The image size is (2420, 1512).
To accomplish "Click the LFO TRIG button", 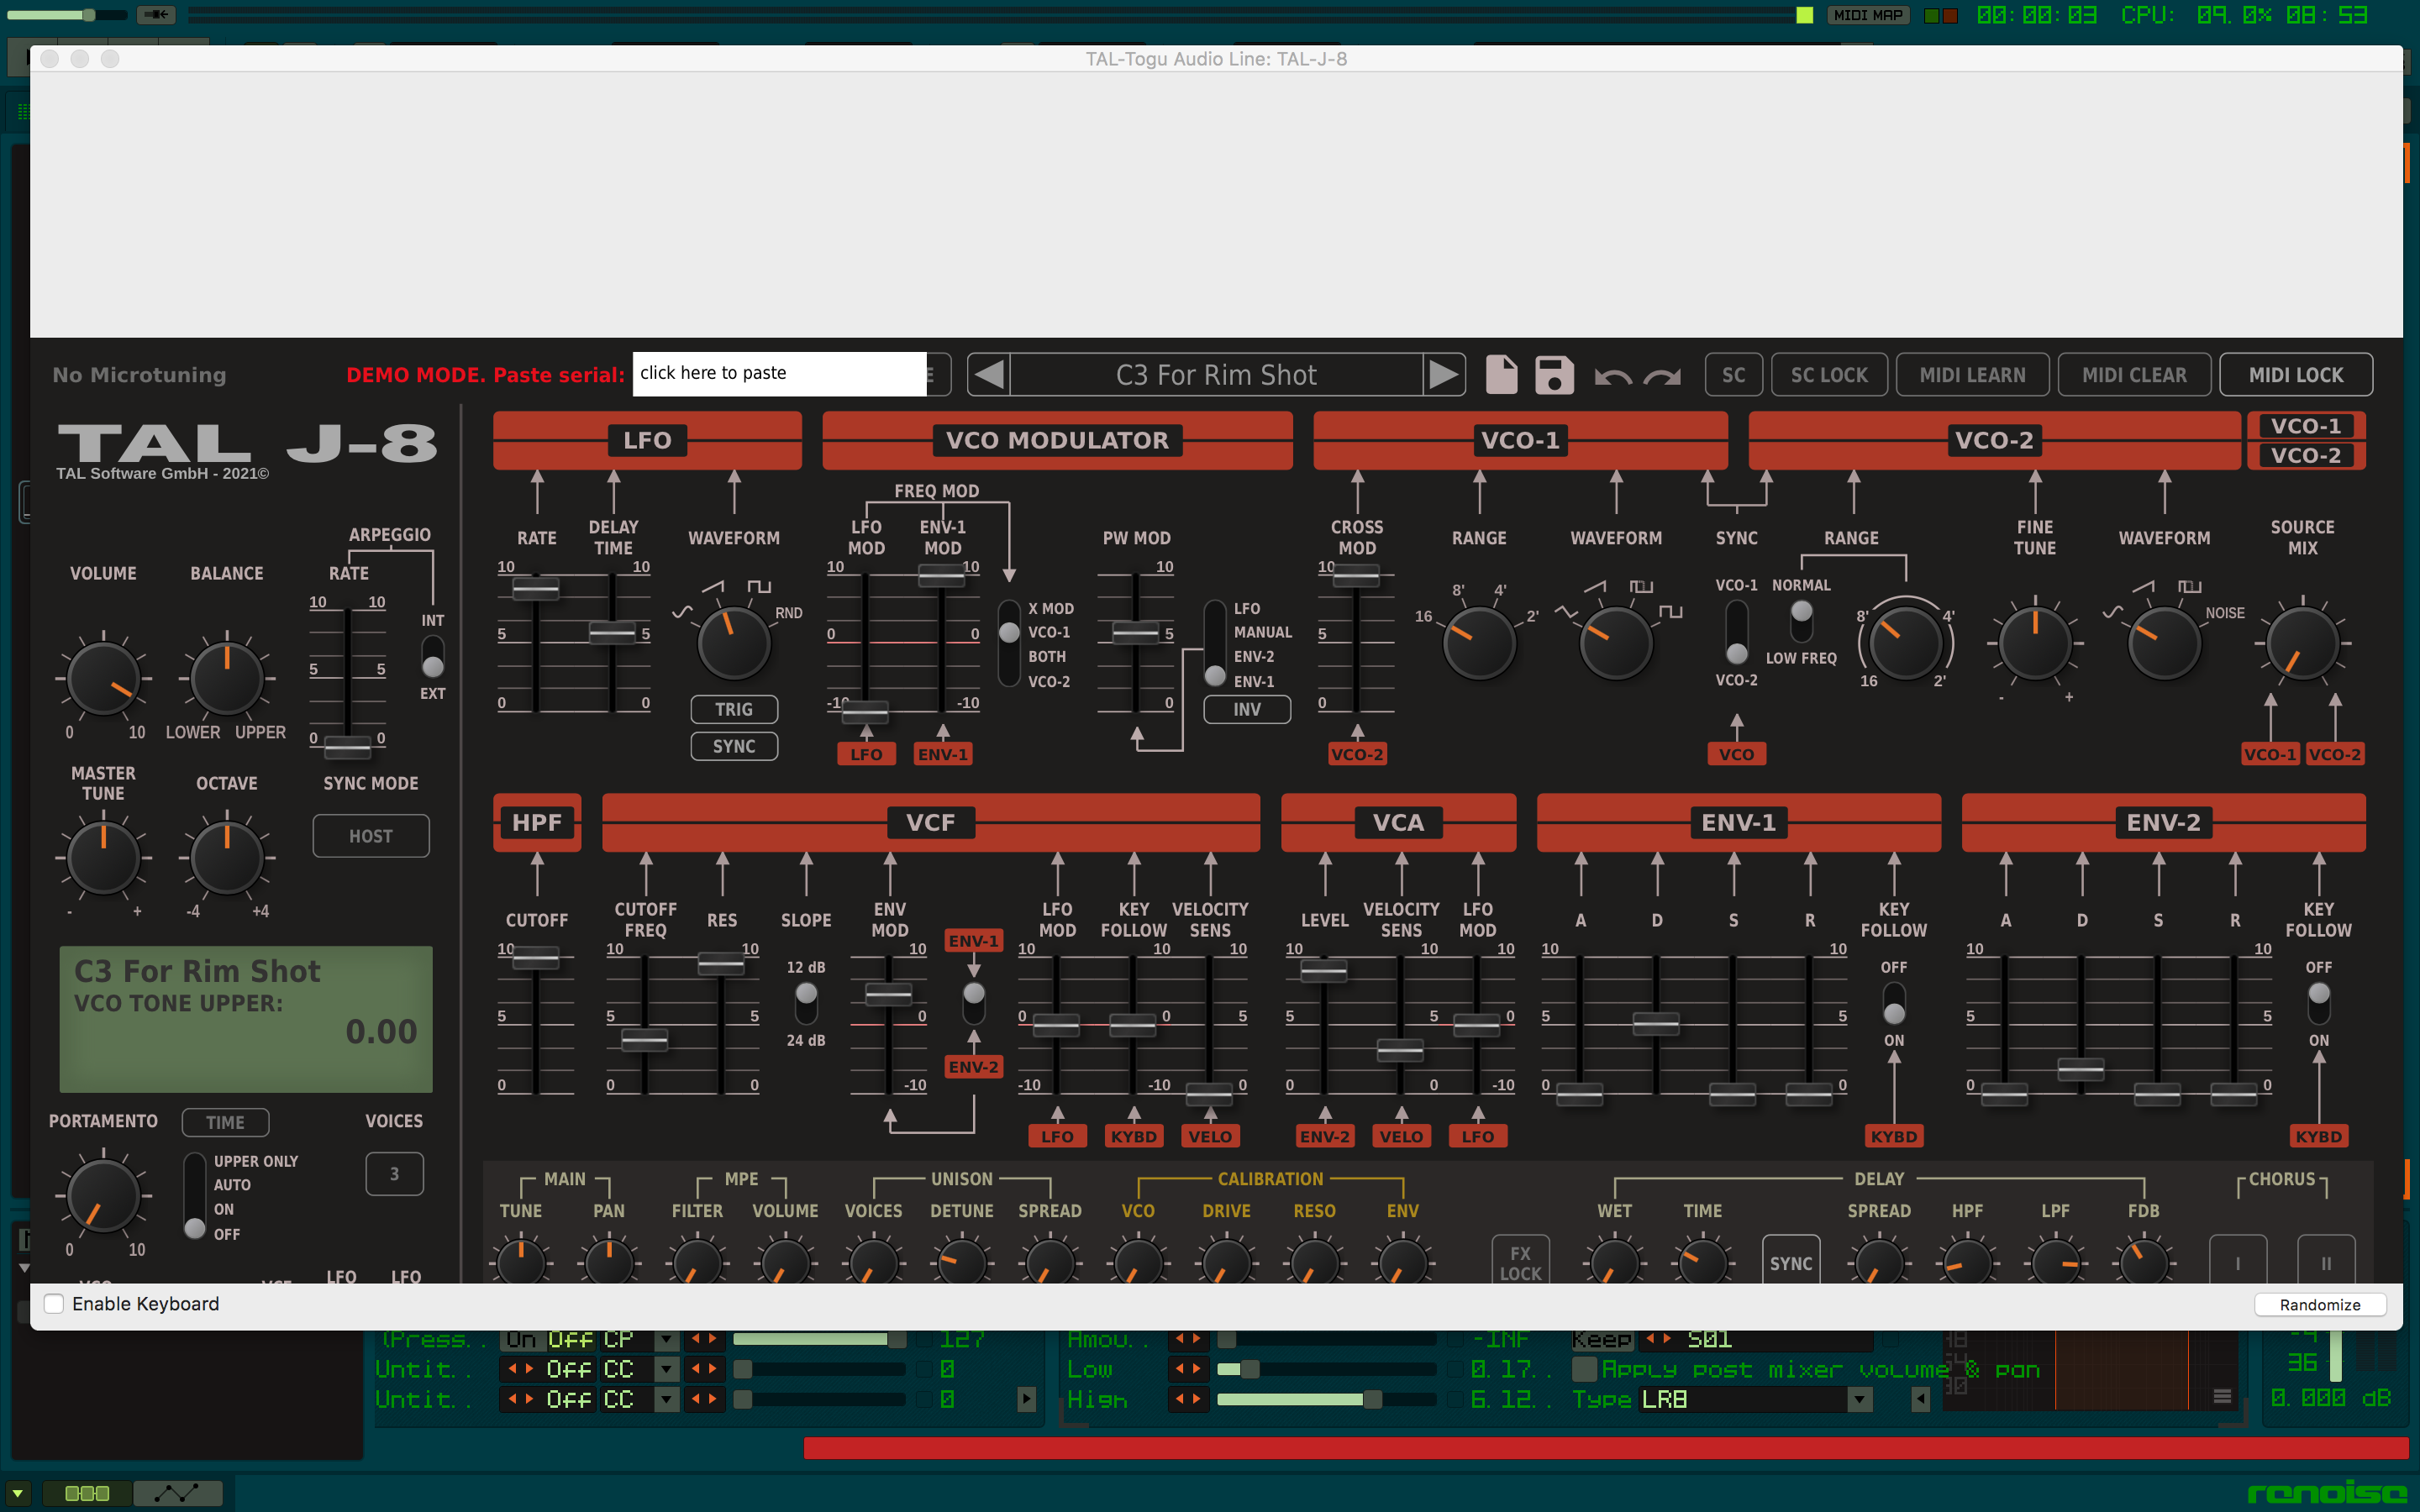I will coord(734,709).
